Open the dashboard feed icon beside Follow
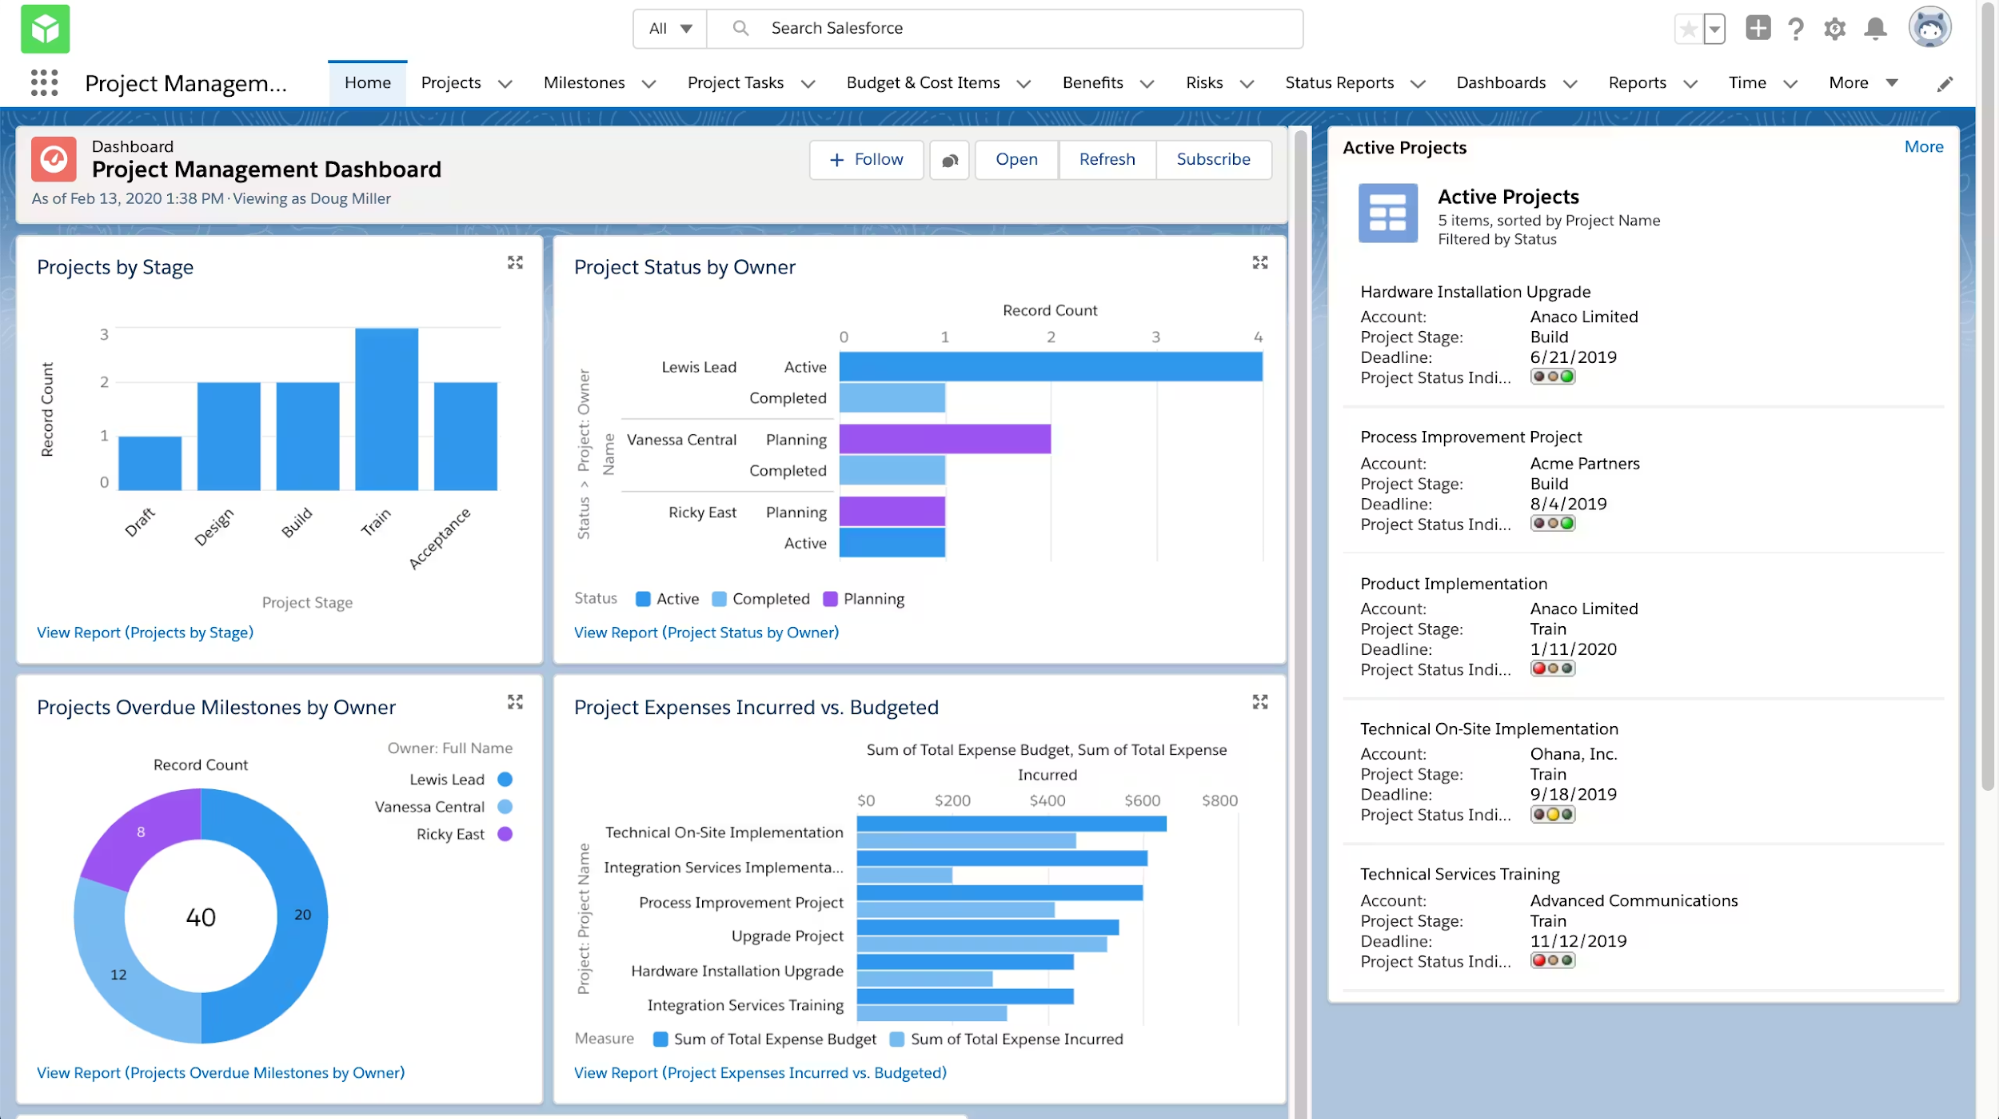1999x1120 pixels. tap(949, 160)
